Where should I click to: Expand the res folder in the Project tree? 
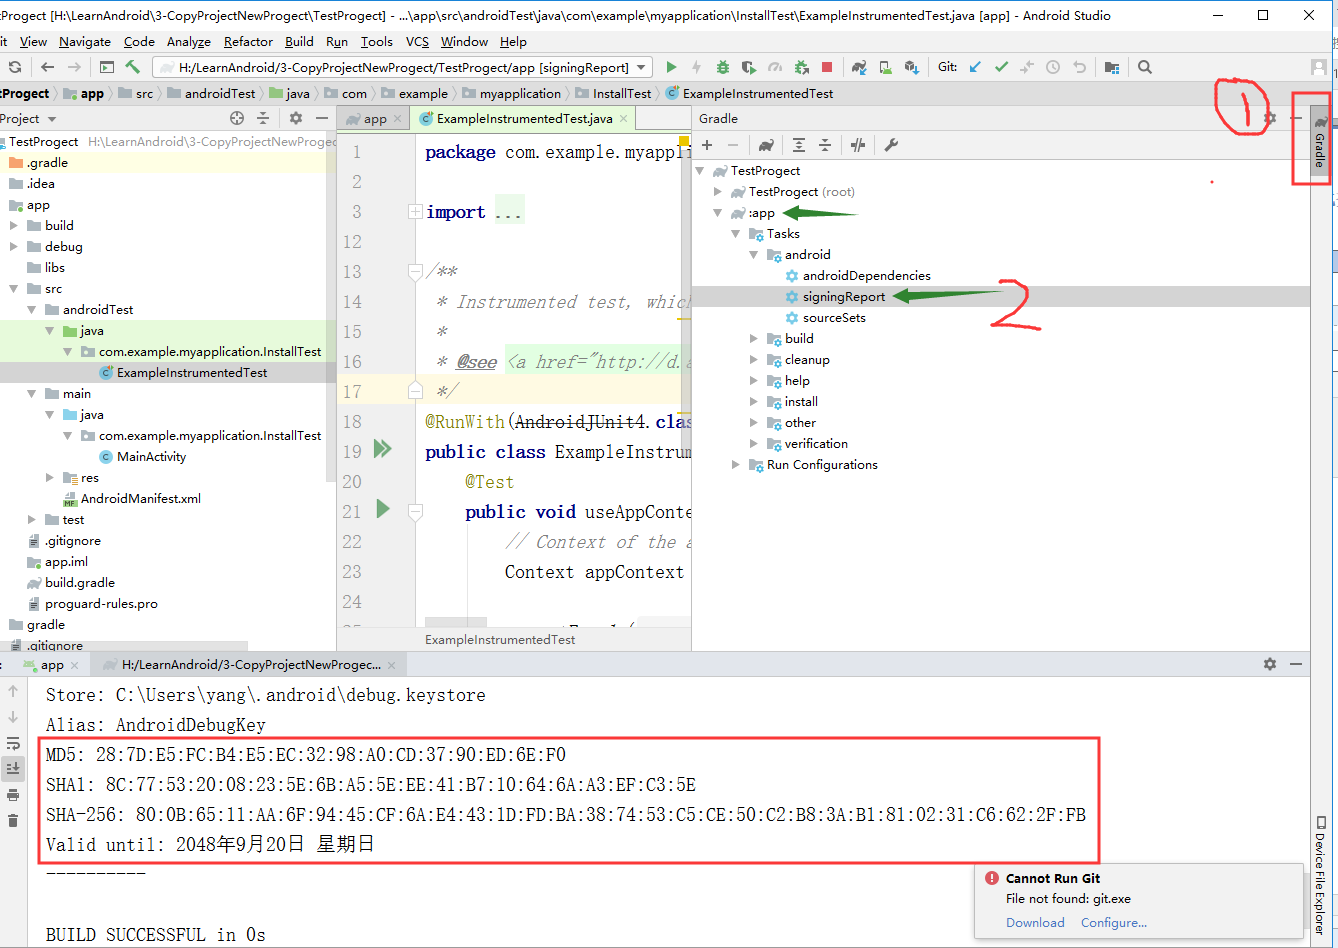pos(50,478)
